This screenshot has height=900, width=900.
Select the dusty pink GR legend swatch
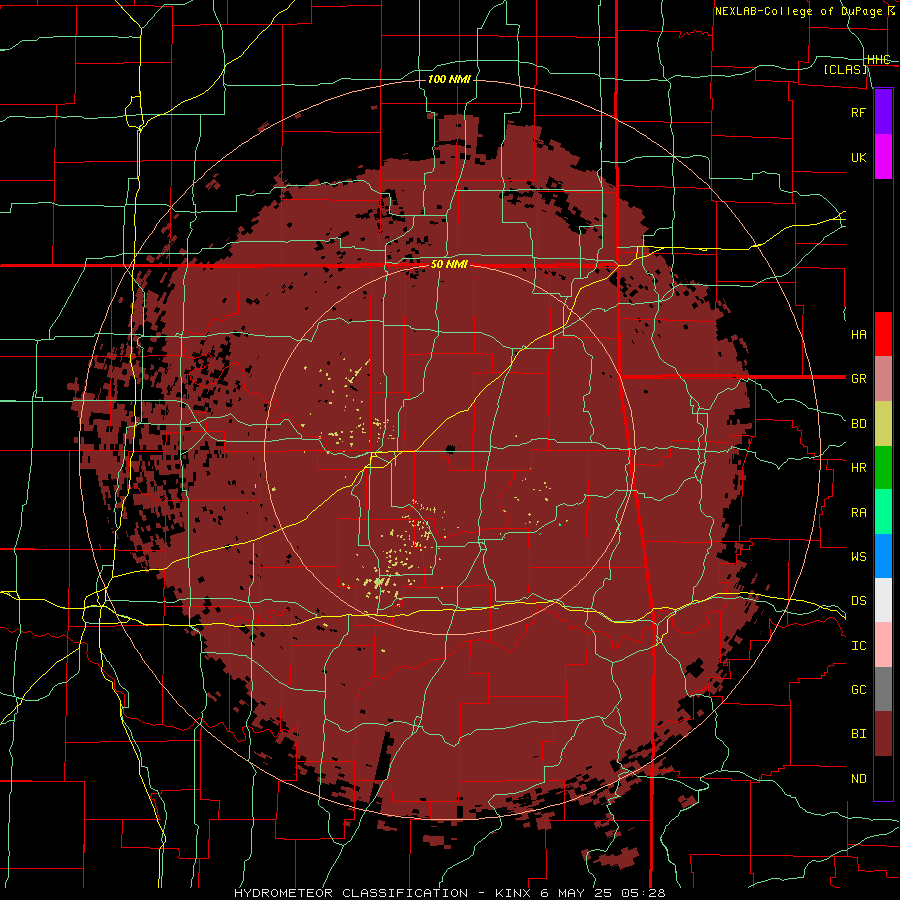[883, 379]
